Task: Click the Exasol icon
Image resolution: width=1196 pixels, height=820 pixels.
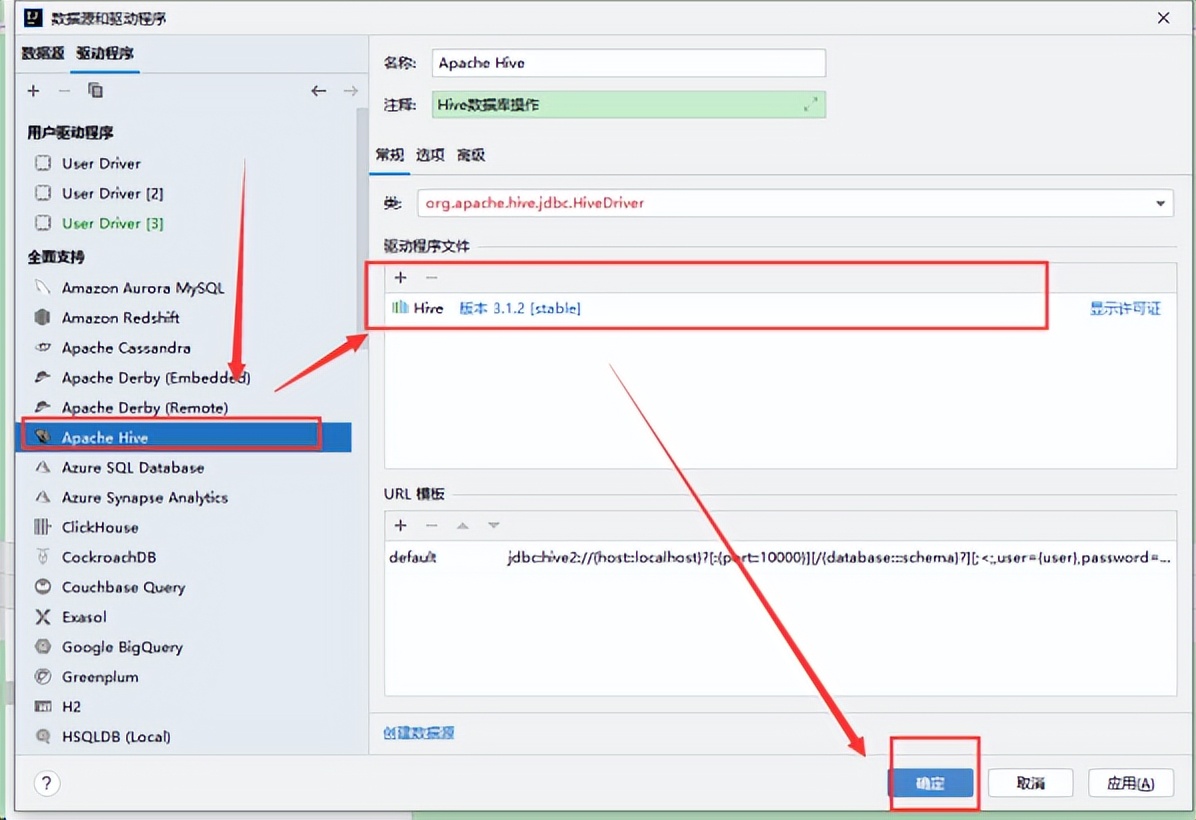Action: [43, 616]
